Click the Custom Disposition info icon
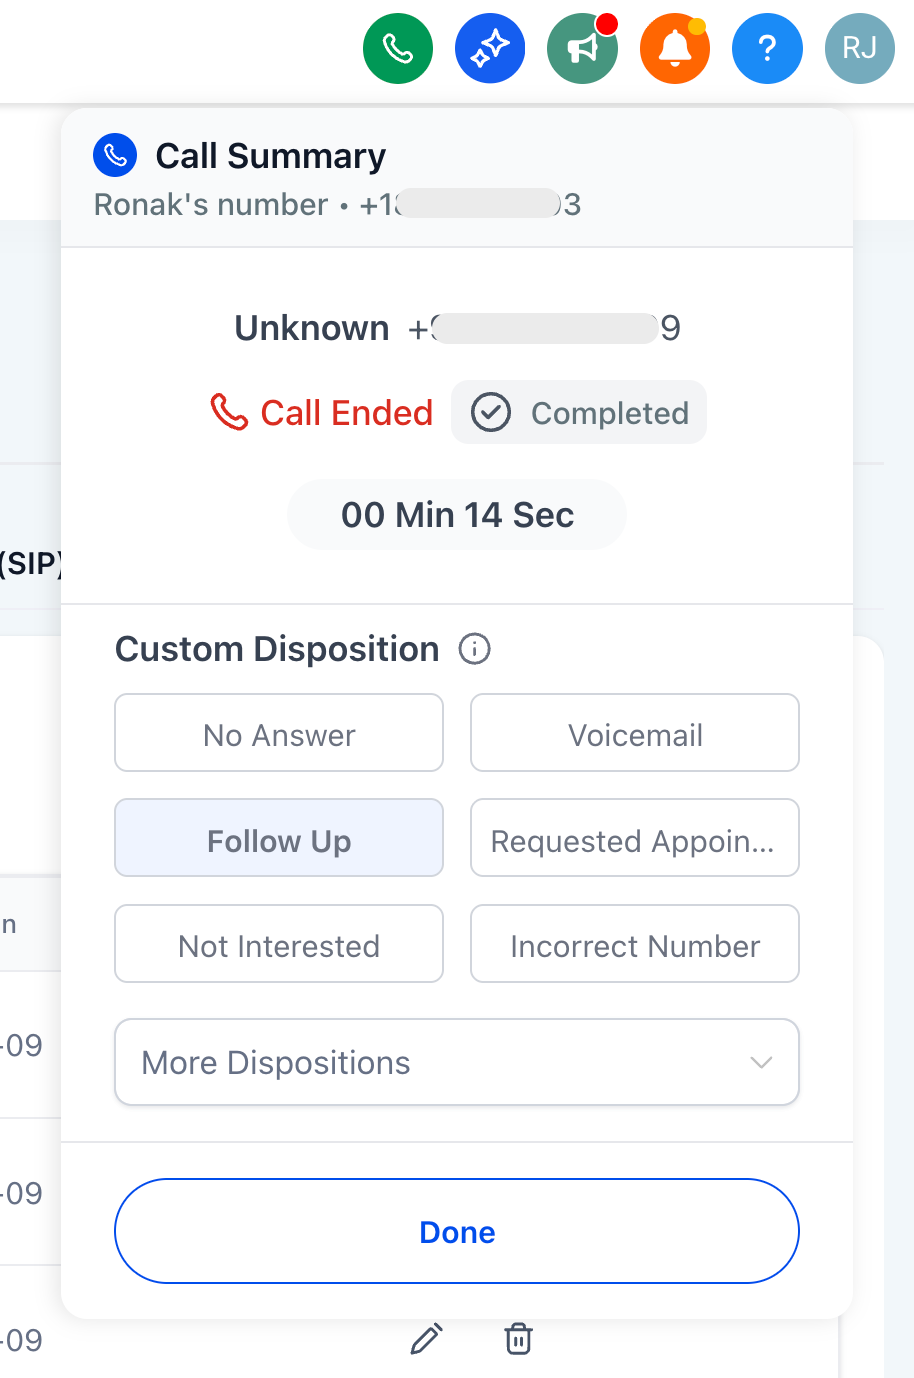This screenshot has height=1378, width=914. coord(474,650)
